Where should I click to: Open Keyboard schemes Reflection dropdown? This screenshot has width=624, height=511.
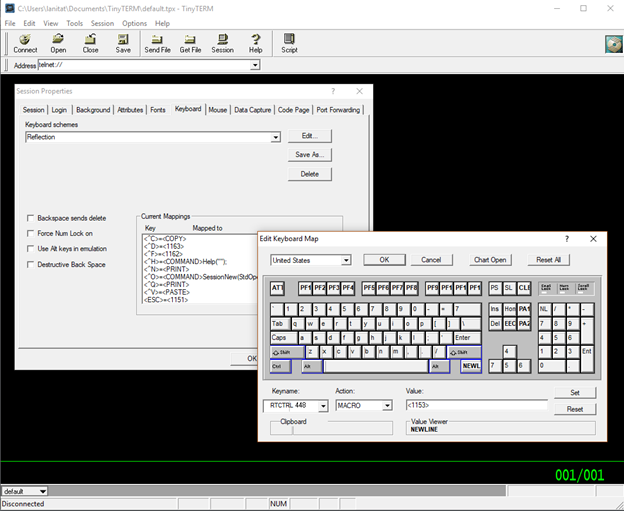pos(275,137)
